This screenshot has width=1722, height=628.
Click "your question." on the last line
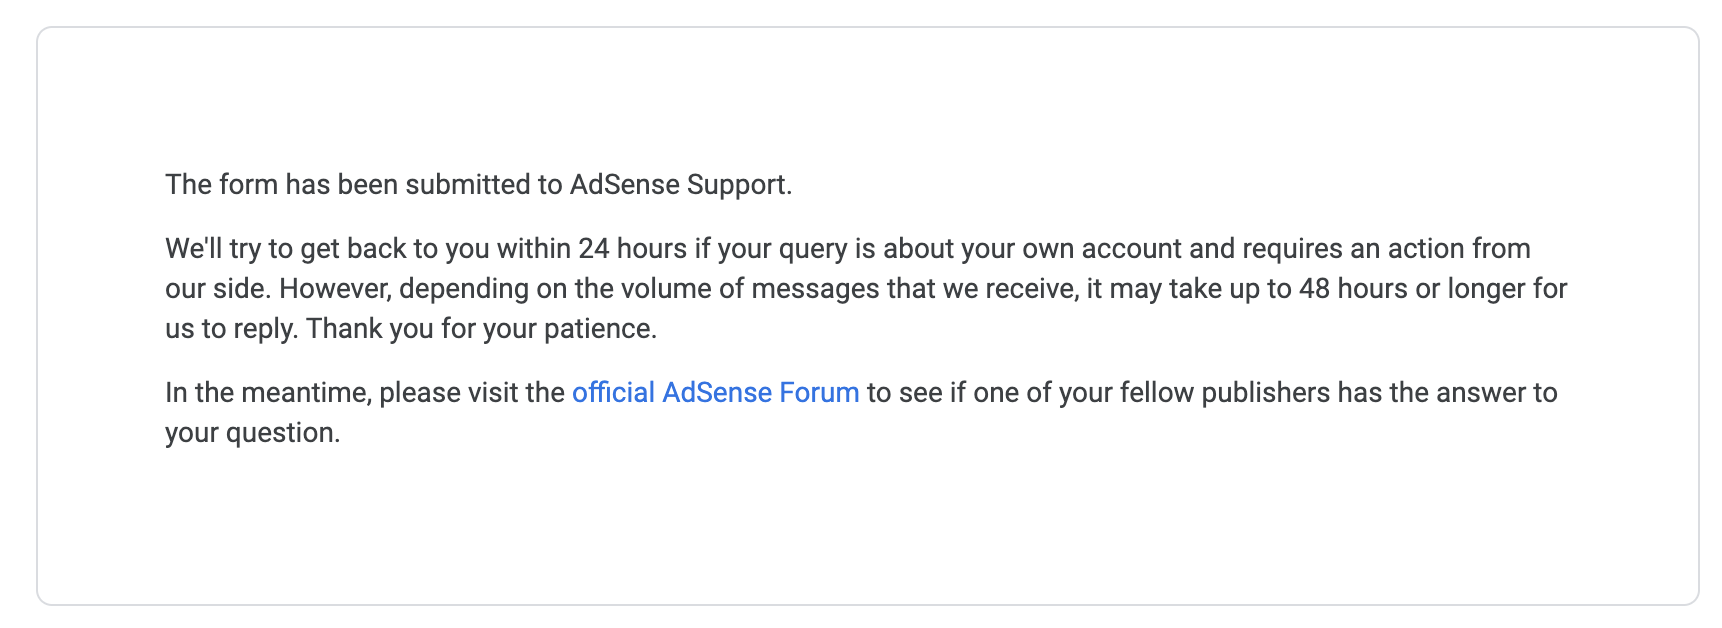[253, 433]
